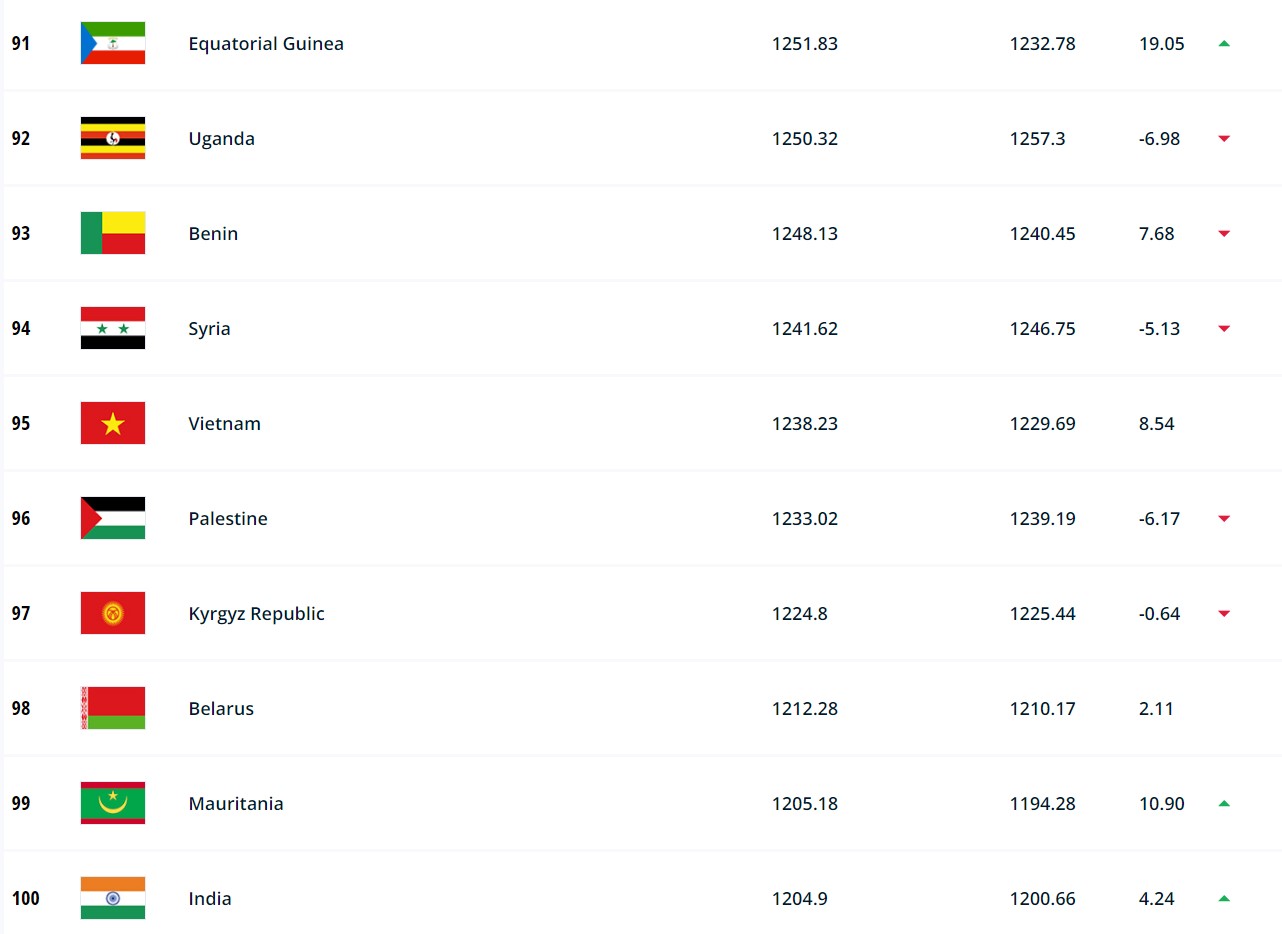Click the Vietnam flag icon
Image resolution: width=1282 pixels, height=934 pixels.
[x=113, y=423]
